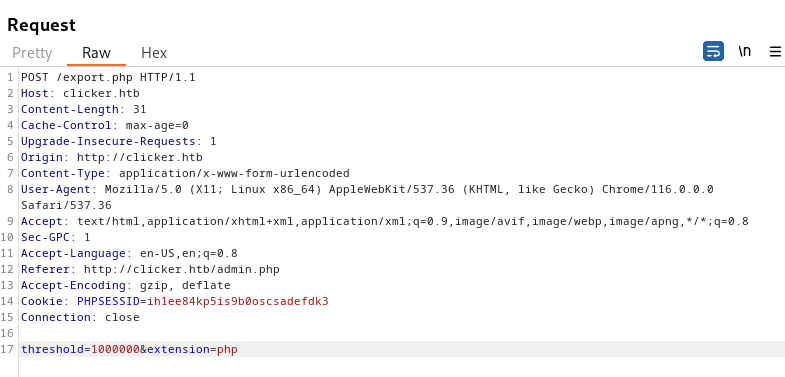Viewport: 785px width, 377px height.
Task: Click the Accept-Encoding gzip, deflate line
Action: click(126, 286)
